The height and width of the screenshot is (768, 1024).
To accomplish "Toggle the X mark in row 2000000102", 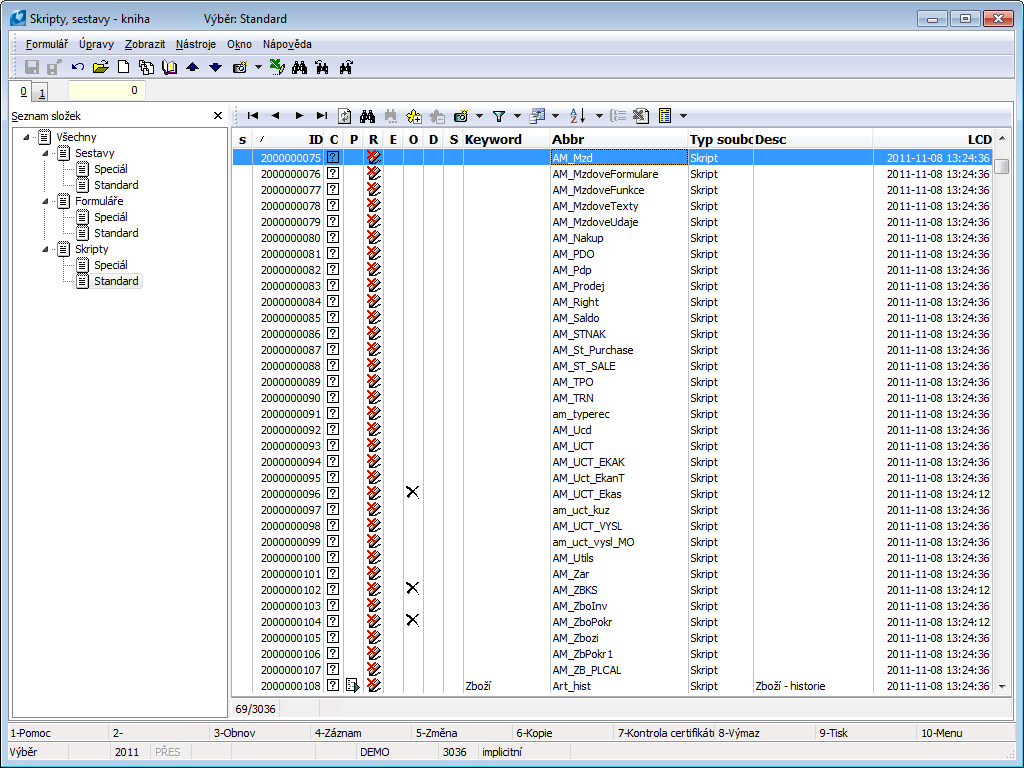I will (412, 589).
